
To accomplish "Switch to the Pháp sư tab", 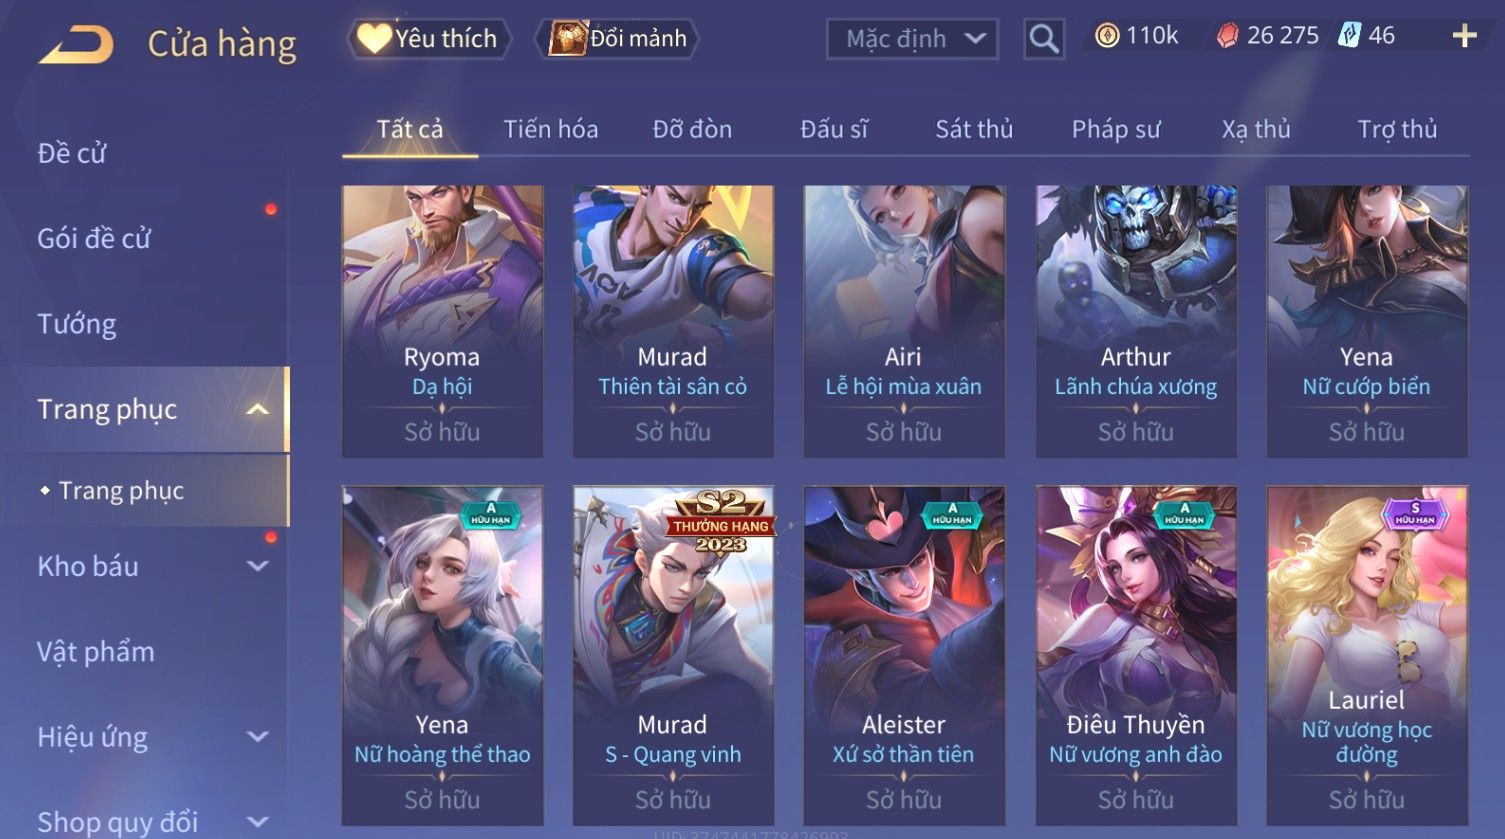I will (1116, 129).
